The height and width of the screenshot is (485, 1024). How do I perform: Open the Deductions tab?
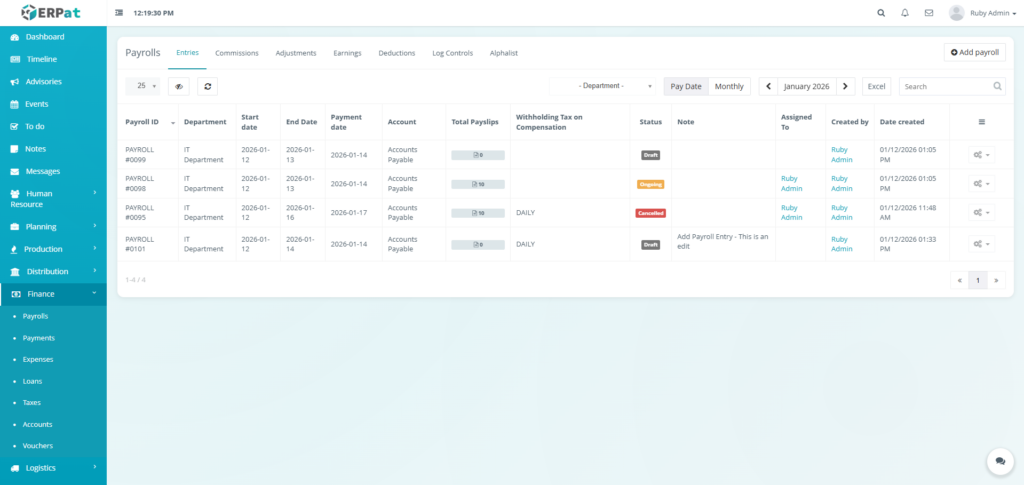click(x=397, y=53)
